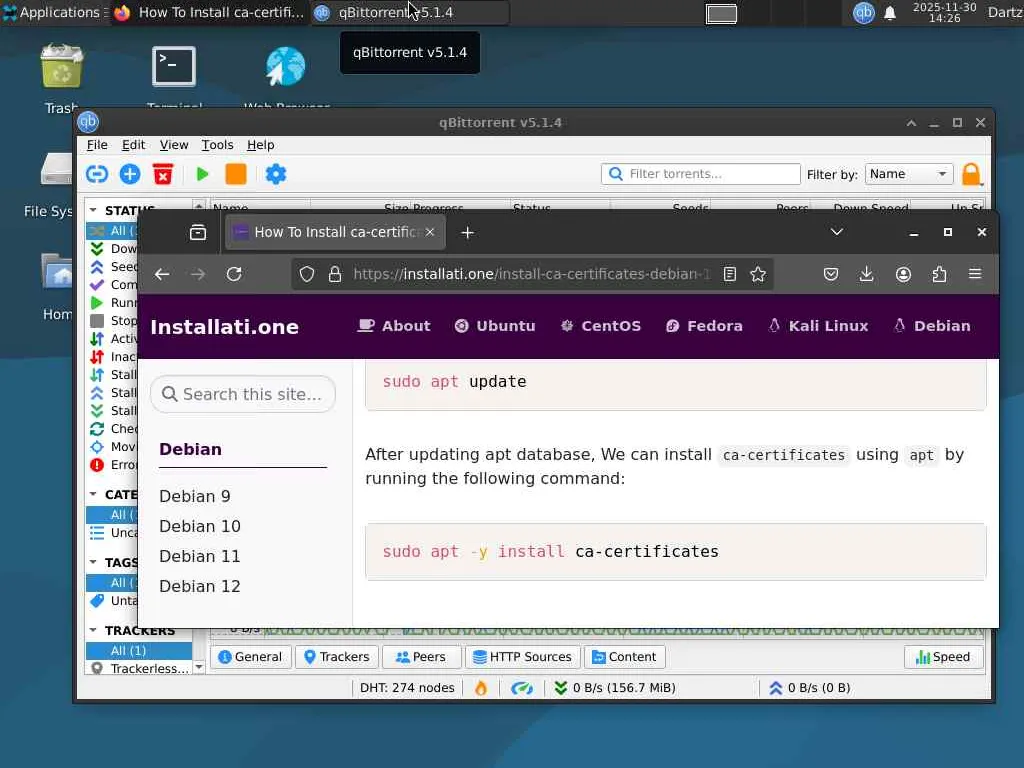Click the Firefox back arrow
Viewport: 1024px width, 768px height.
(x=162, y=274)
